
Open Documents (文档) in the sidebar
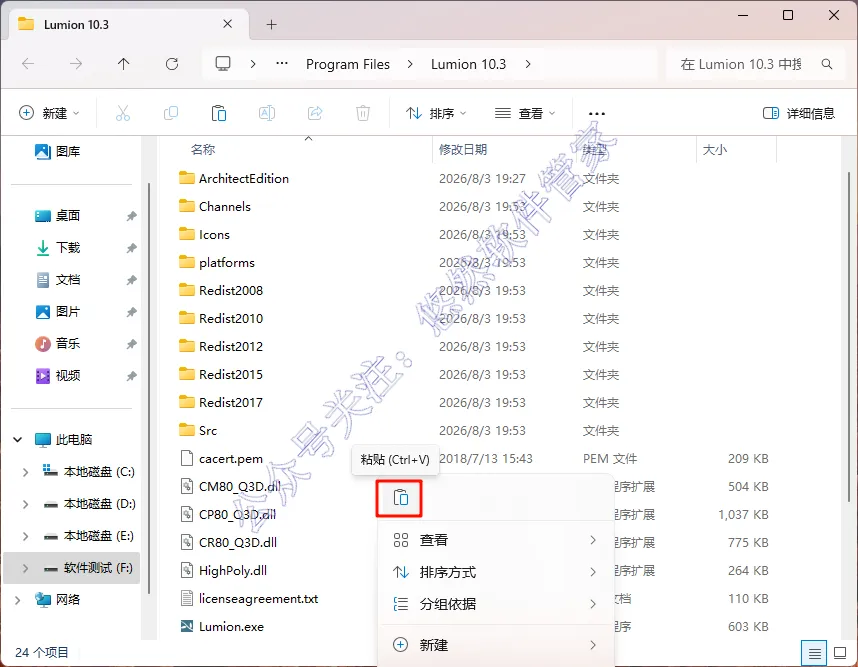coord(57,280)
